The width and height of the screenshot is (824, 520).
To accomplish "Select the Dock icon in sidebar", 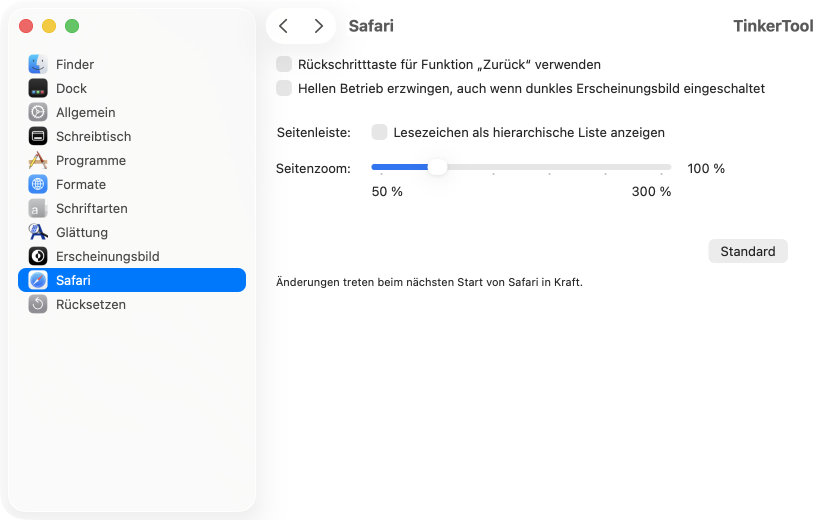I will [x=38, y=88].
